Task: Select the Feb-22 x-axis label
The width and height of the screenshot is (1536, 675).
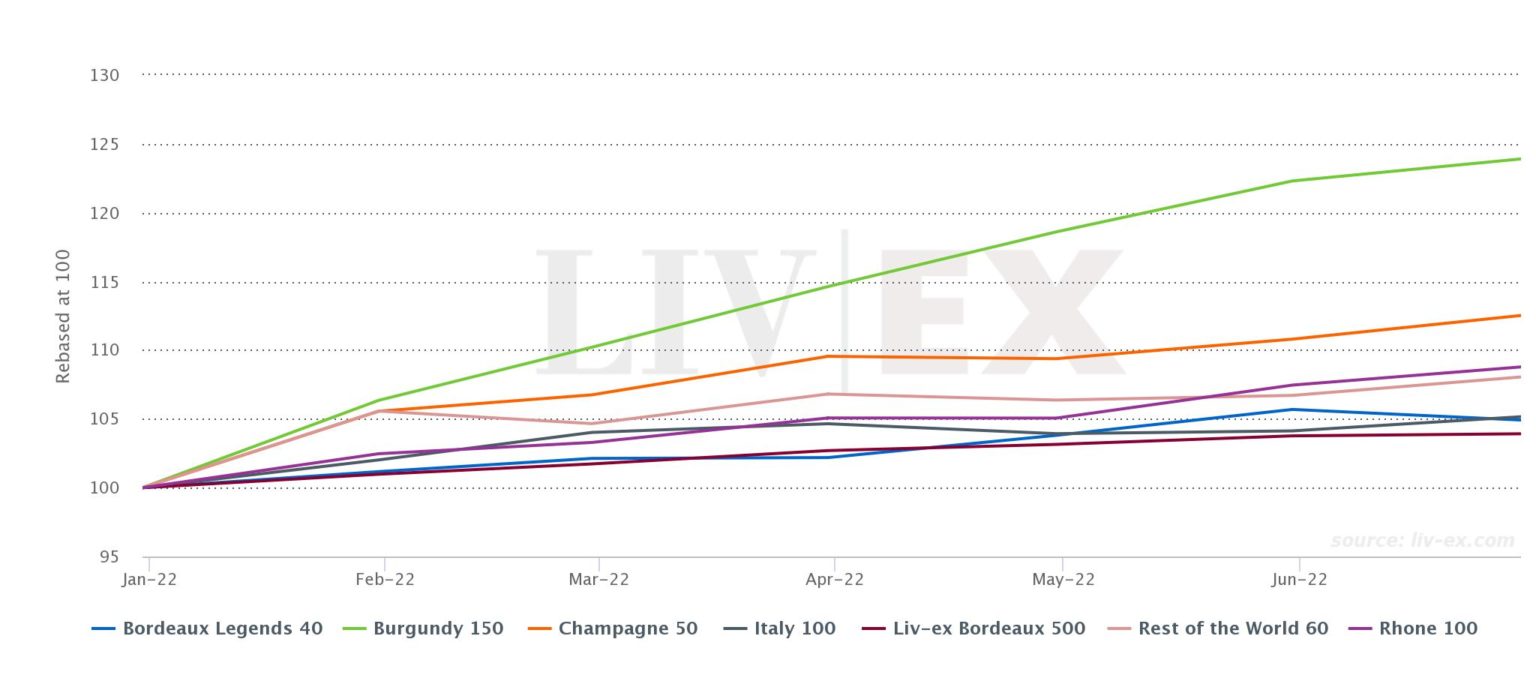Action: (385, 579)
